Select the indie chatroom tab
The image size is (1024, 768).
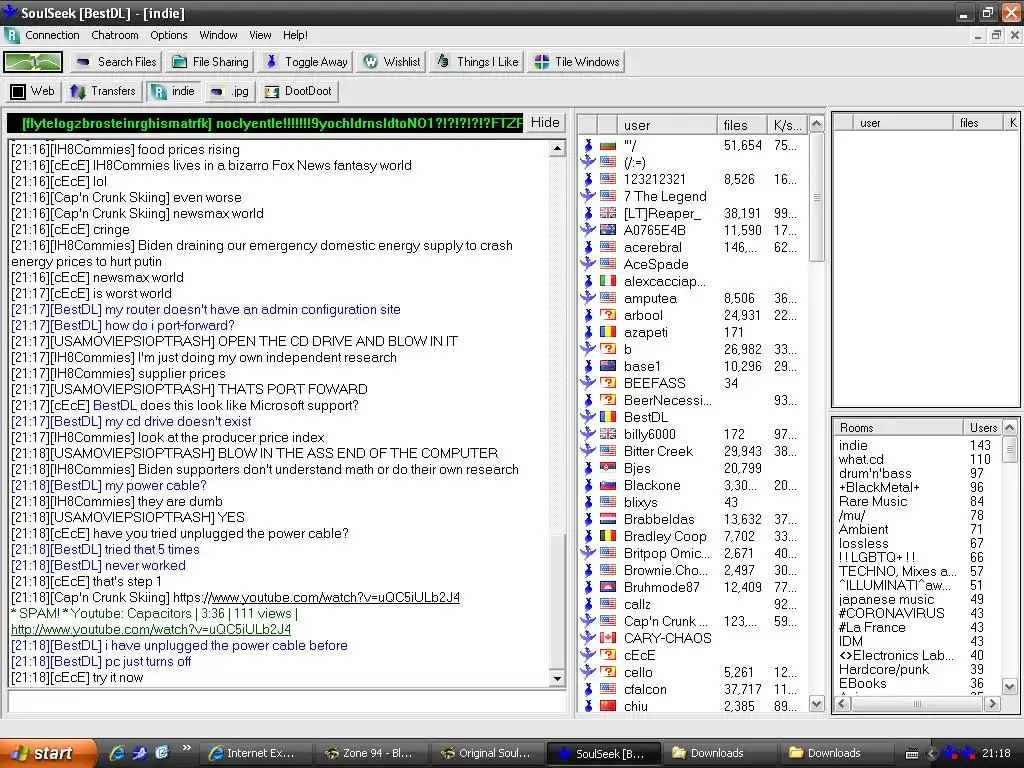tap(174, 91)
